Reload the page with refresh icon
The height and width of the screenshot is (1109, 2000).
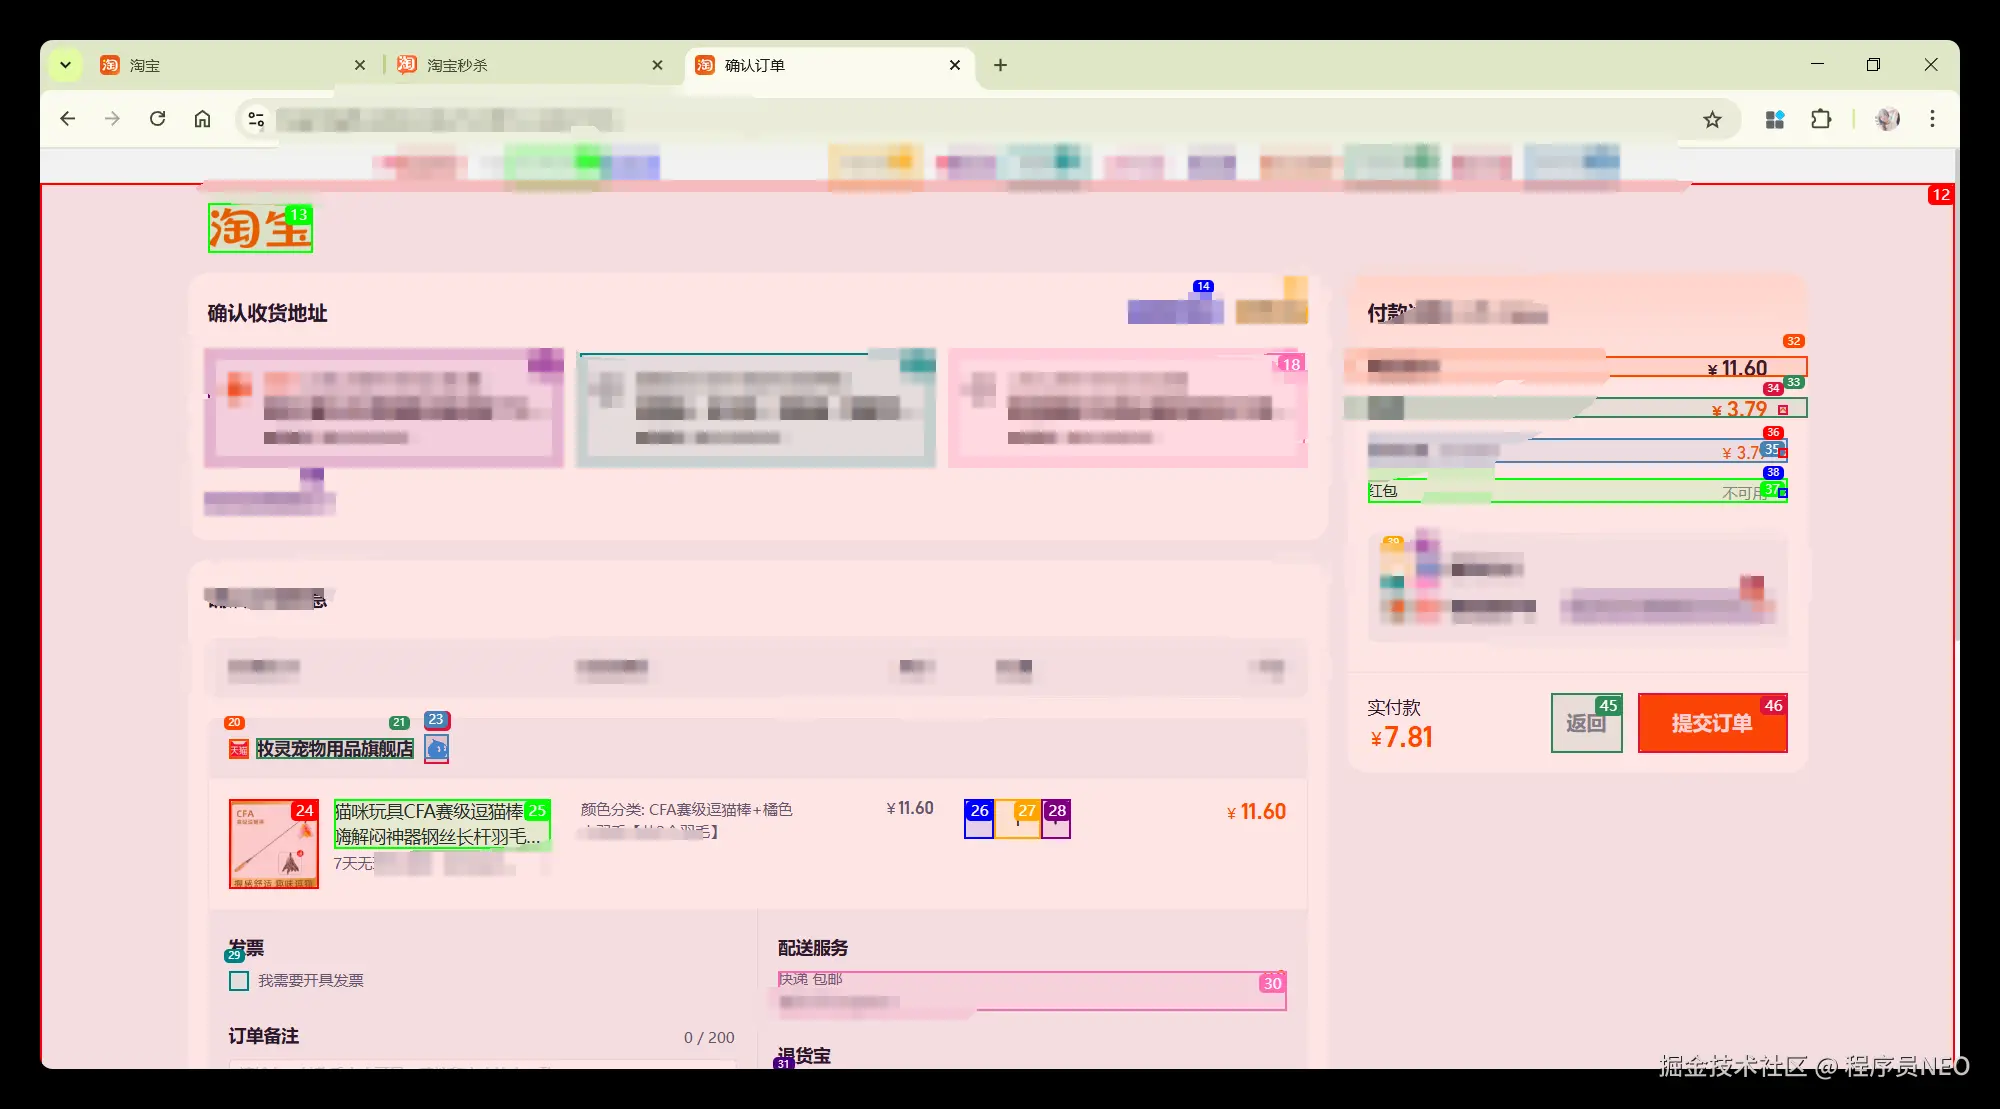157,119
